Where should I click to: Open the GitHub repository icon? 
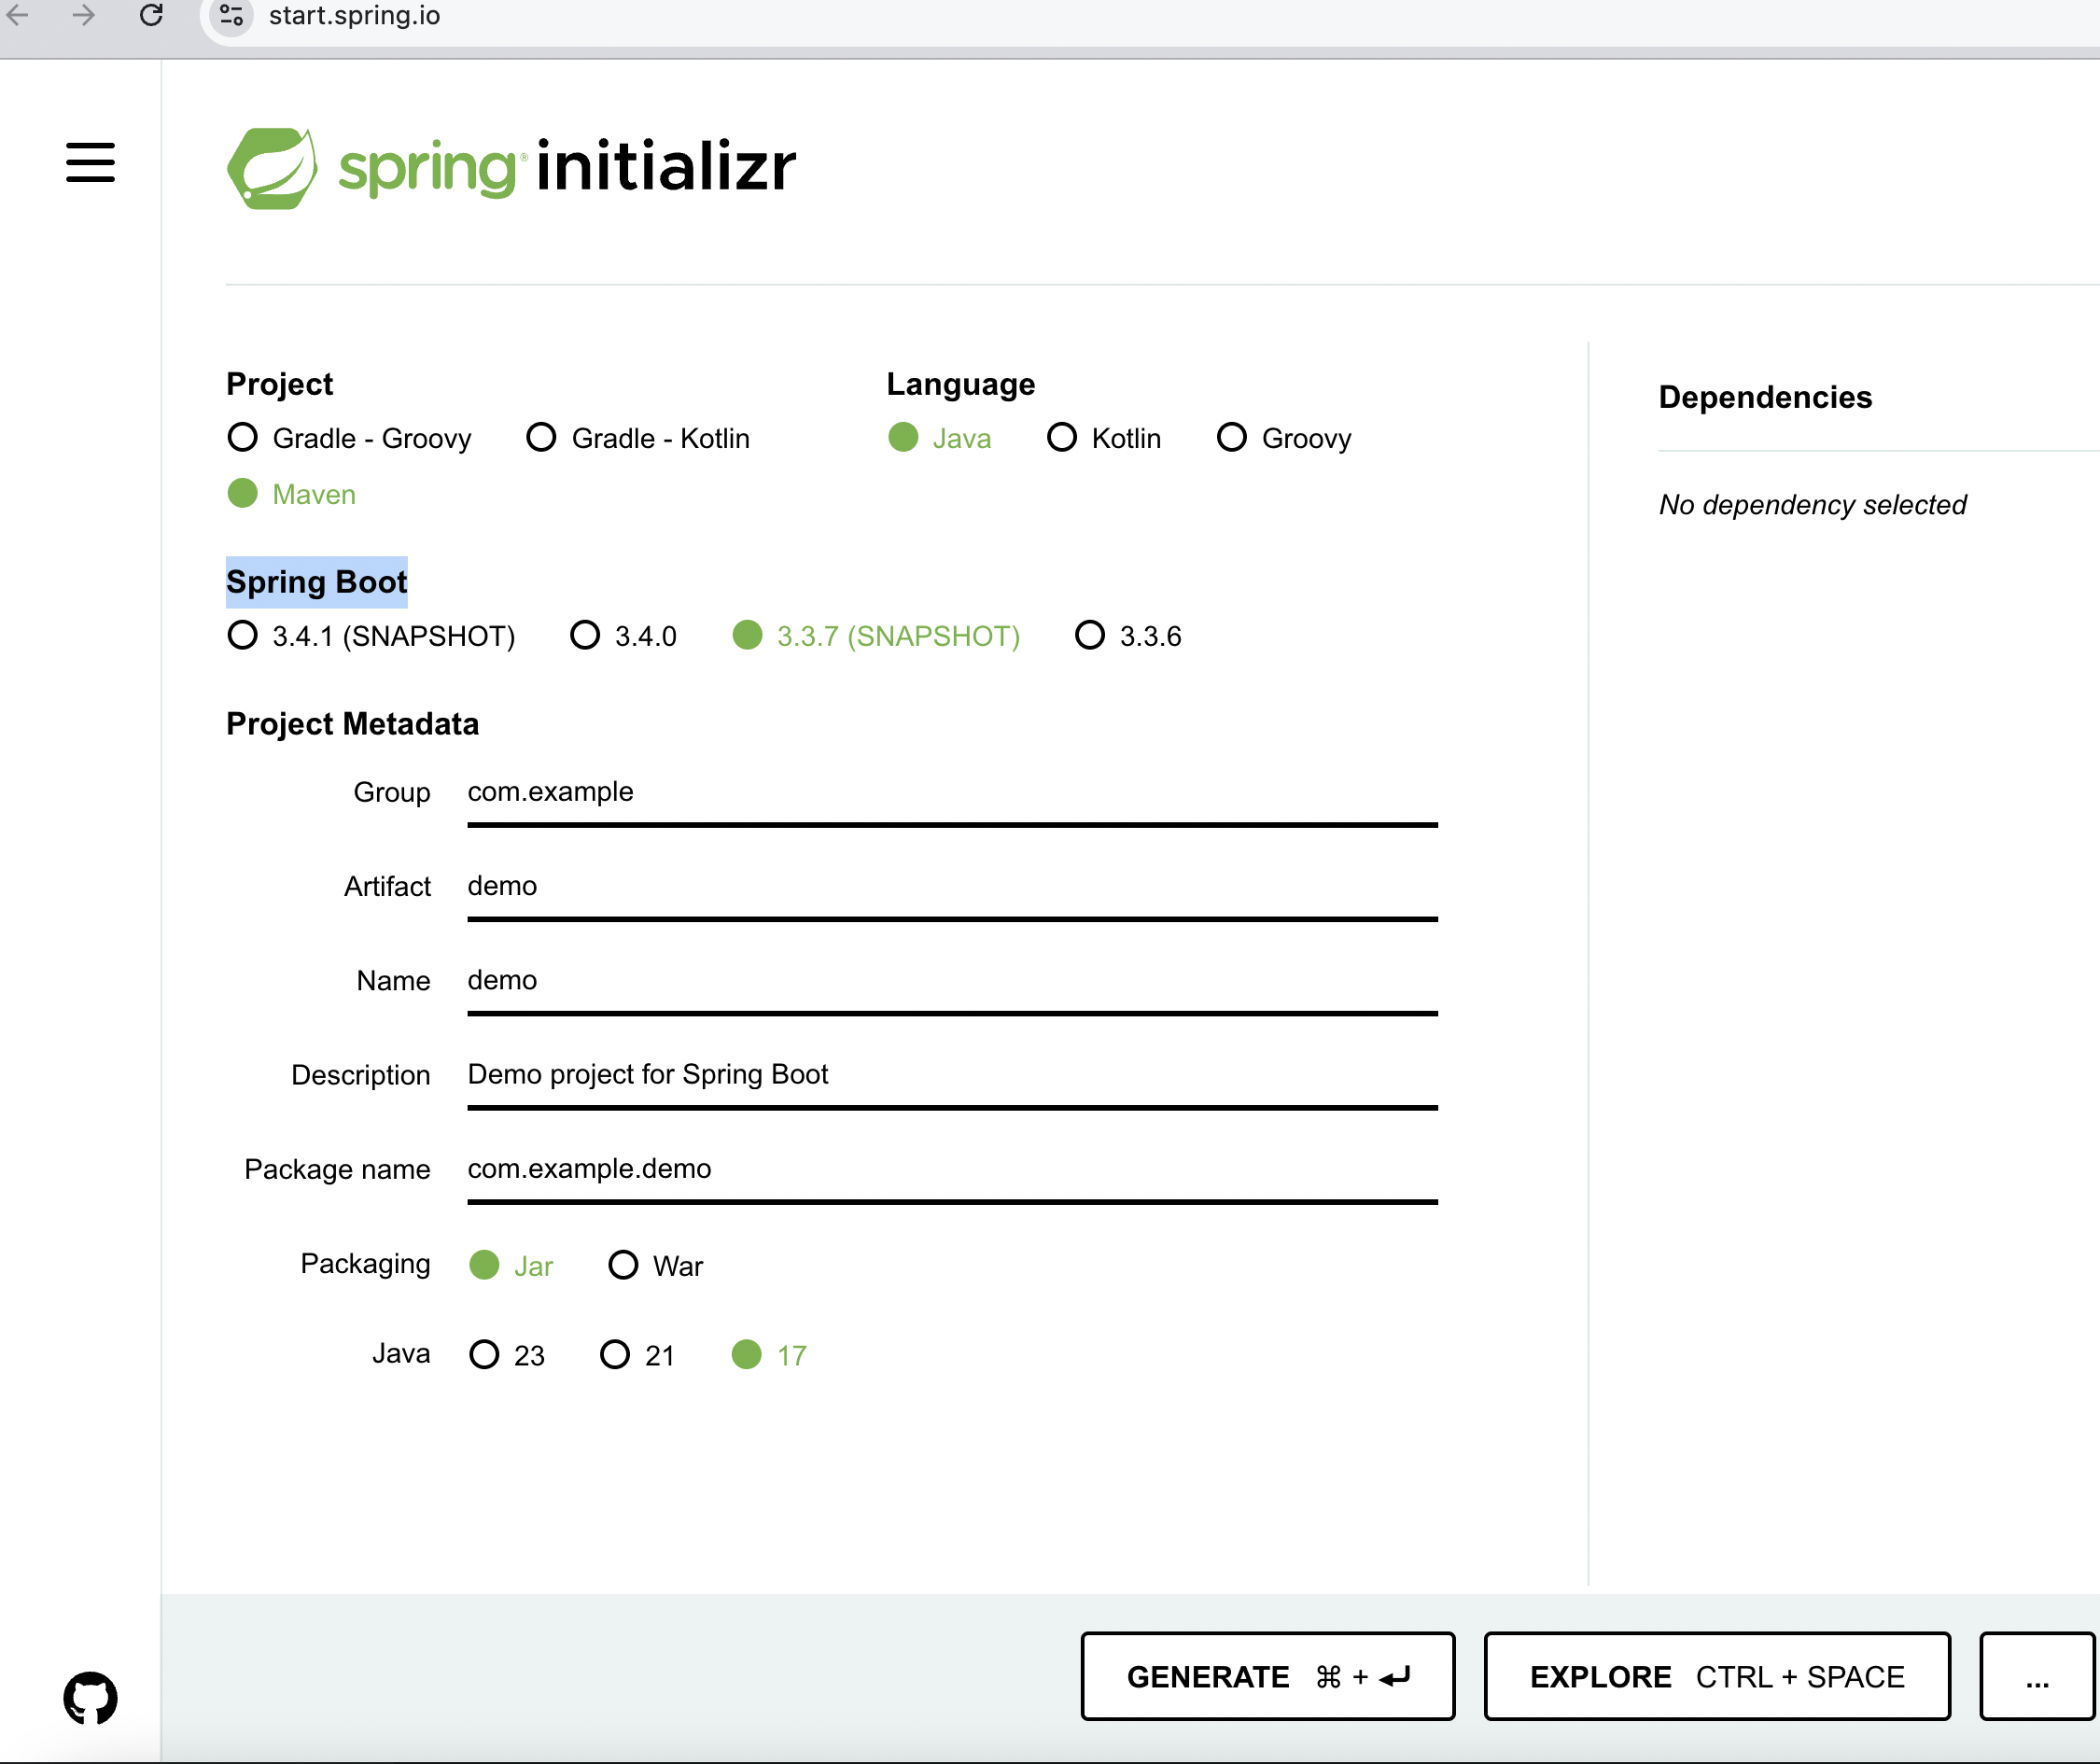(x=90, y=1697)
